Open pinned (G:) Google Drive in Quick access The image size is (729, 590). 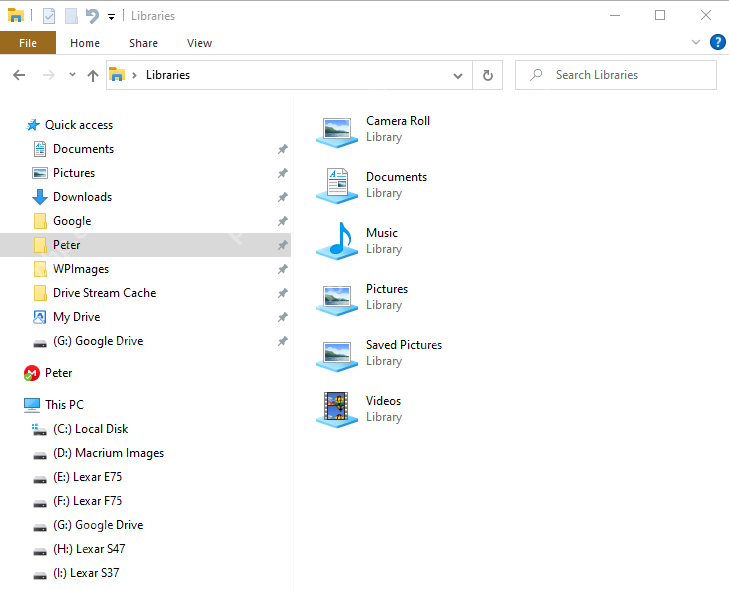pos(98,341)
